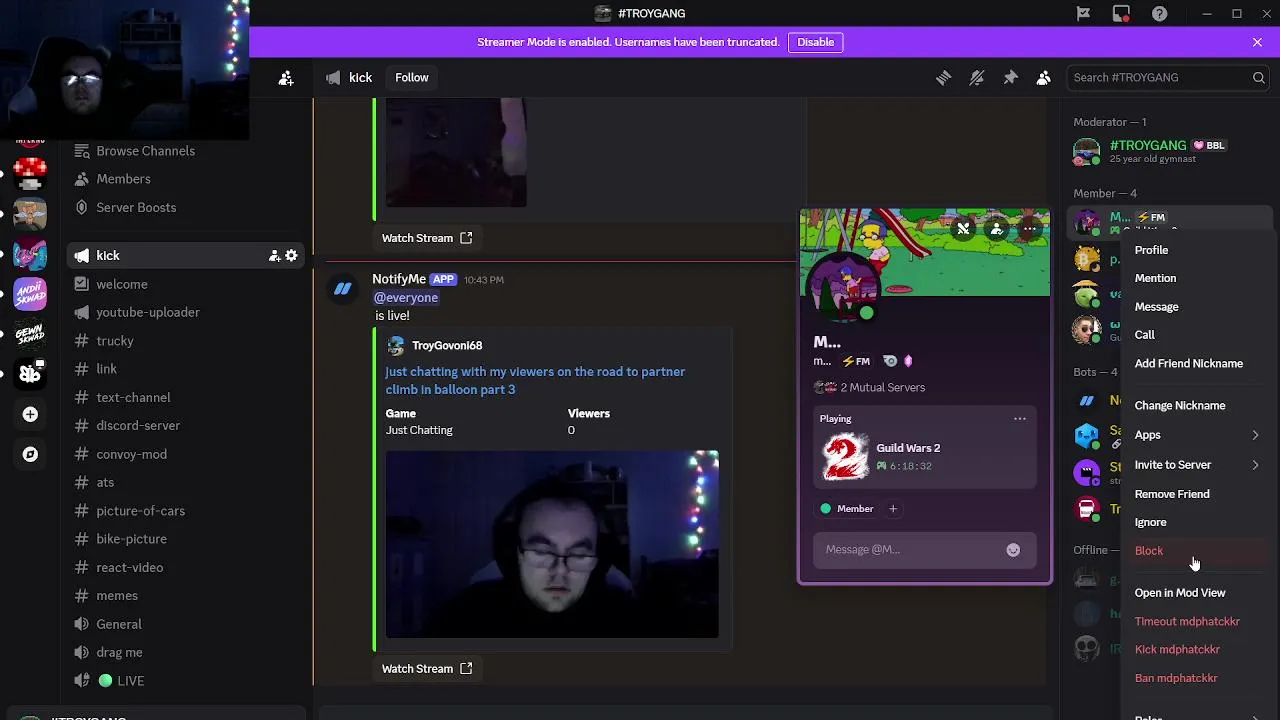Select the convoy-mod channel
Viewport: 1280px width, 720px height.
[131, 454]
